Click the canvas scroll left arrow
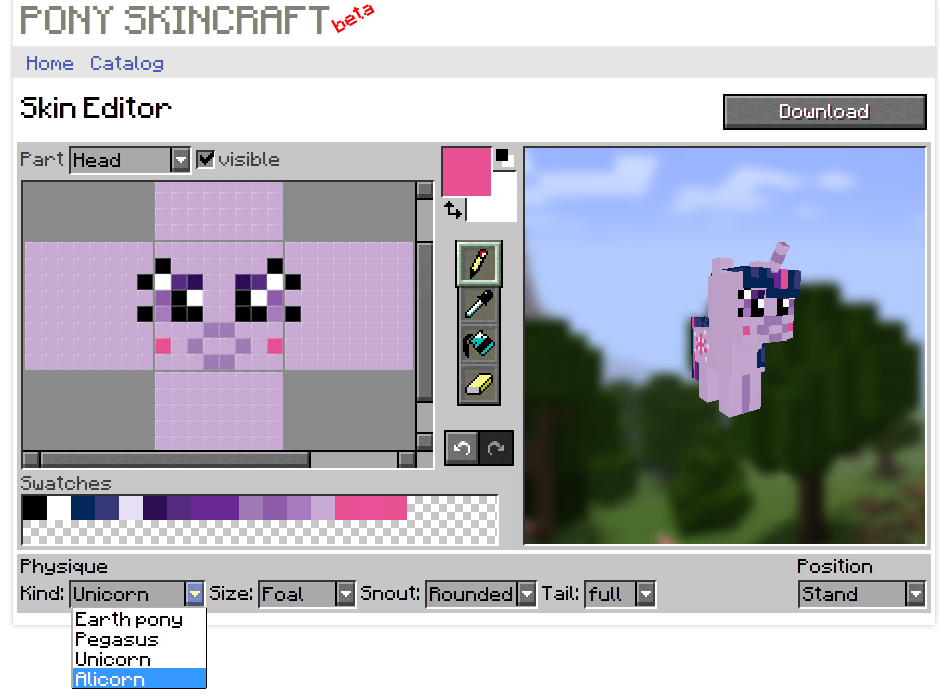947x696 pixels. point(31,460)
